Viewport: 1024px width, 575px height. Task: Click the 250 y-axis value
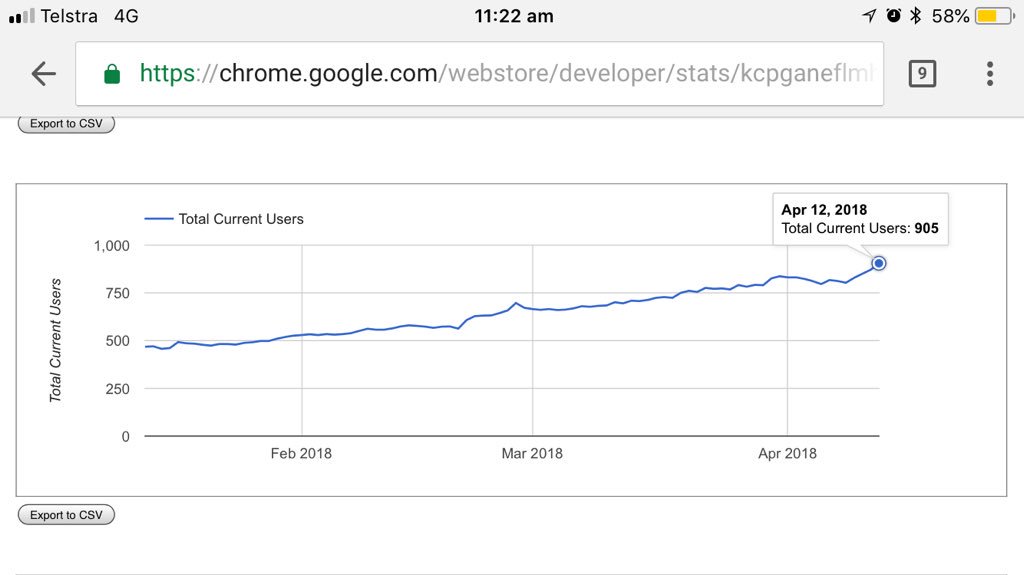118,389
